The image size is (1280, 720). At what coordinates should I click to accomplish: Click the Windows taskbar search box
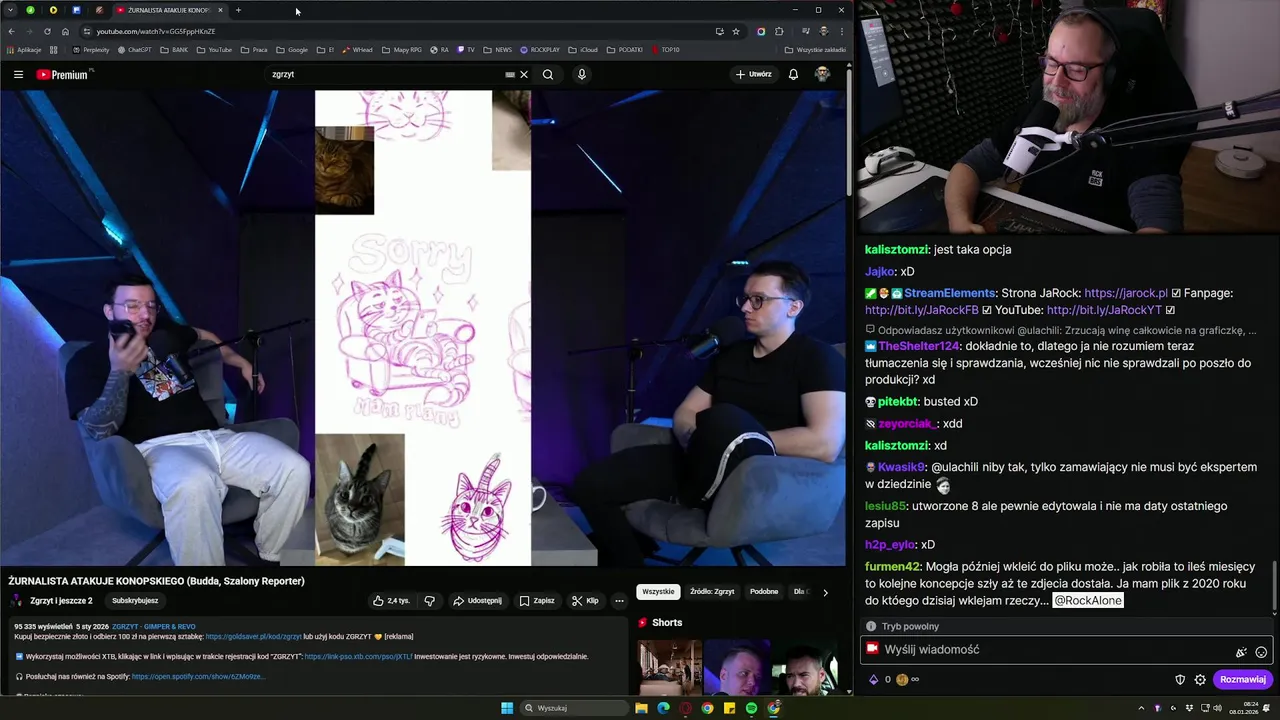tap(573, 708)
